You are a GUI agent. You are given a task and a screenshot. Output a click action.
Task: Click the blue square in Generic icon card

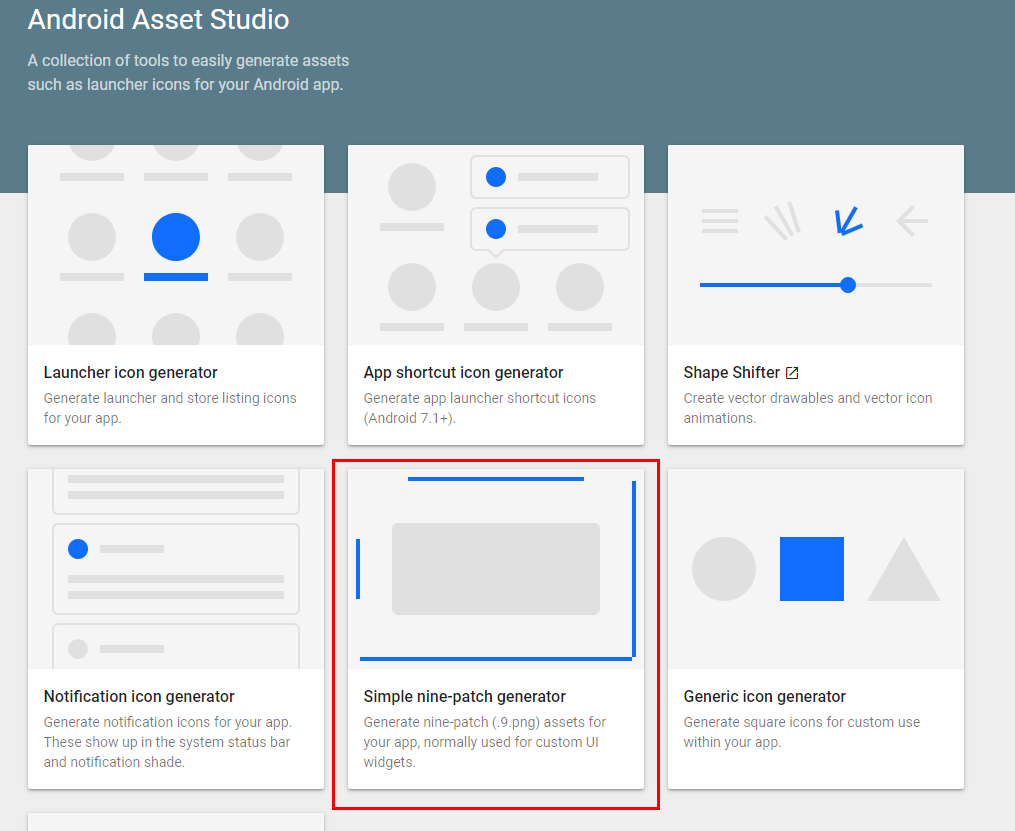pyautogui.click(x=812, y=569)
